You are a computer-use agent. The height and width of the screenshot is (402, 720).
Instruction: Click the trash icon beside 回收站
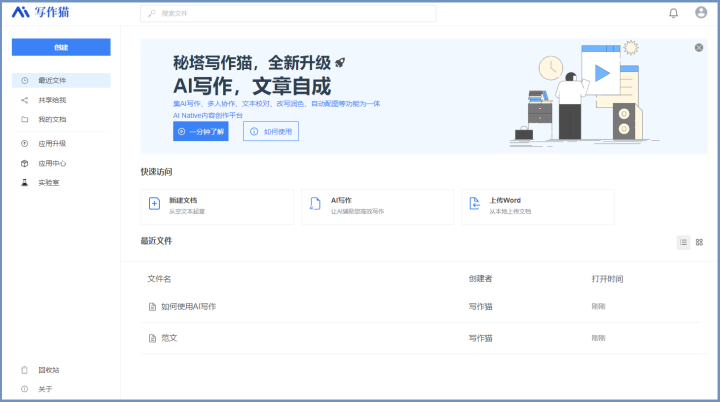(x=25, y=370)
